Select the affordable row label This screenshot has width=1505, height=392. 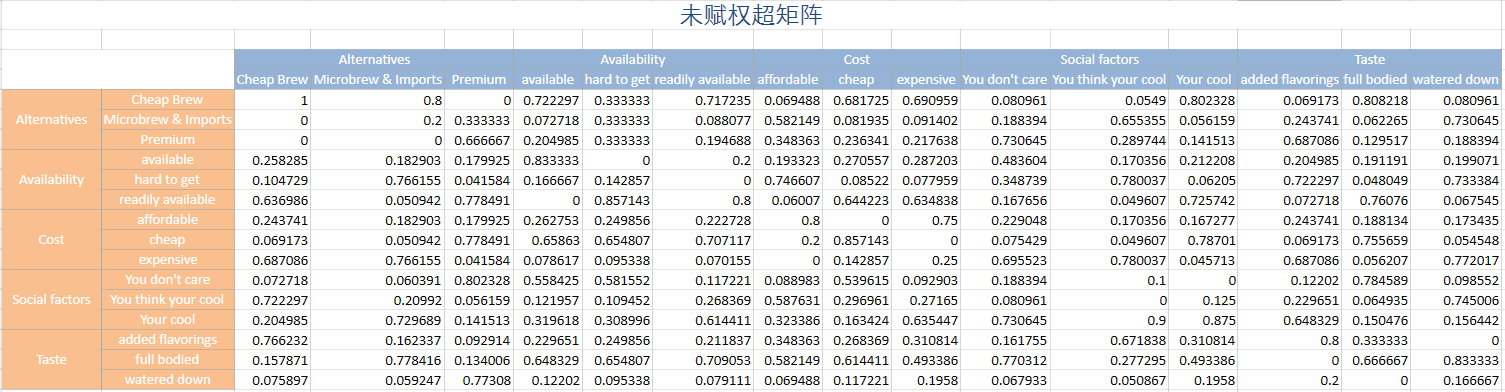(x=168, y=220)
